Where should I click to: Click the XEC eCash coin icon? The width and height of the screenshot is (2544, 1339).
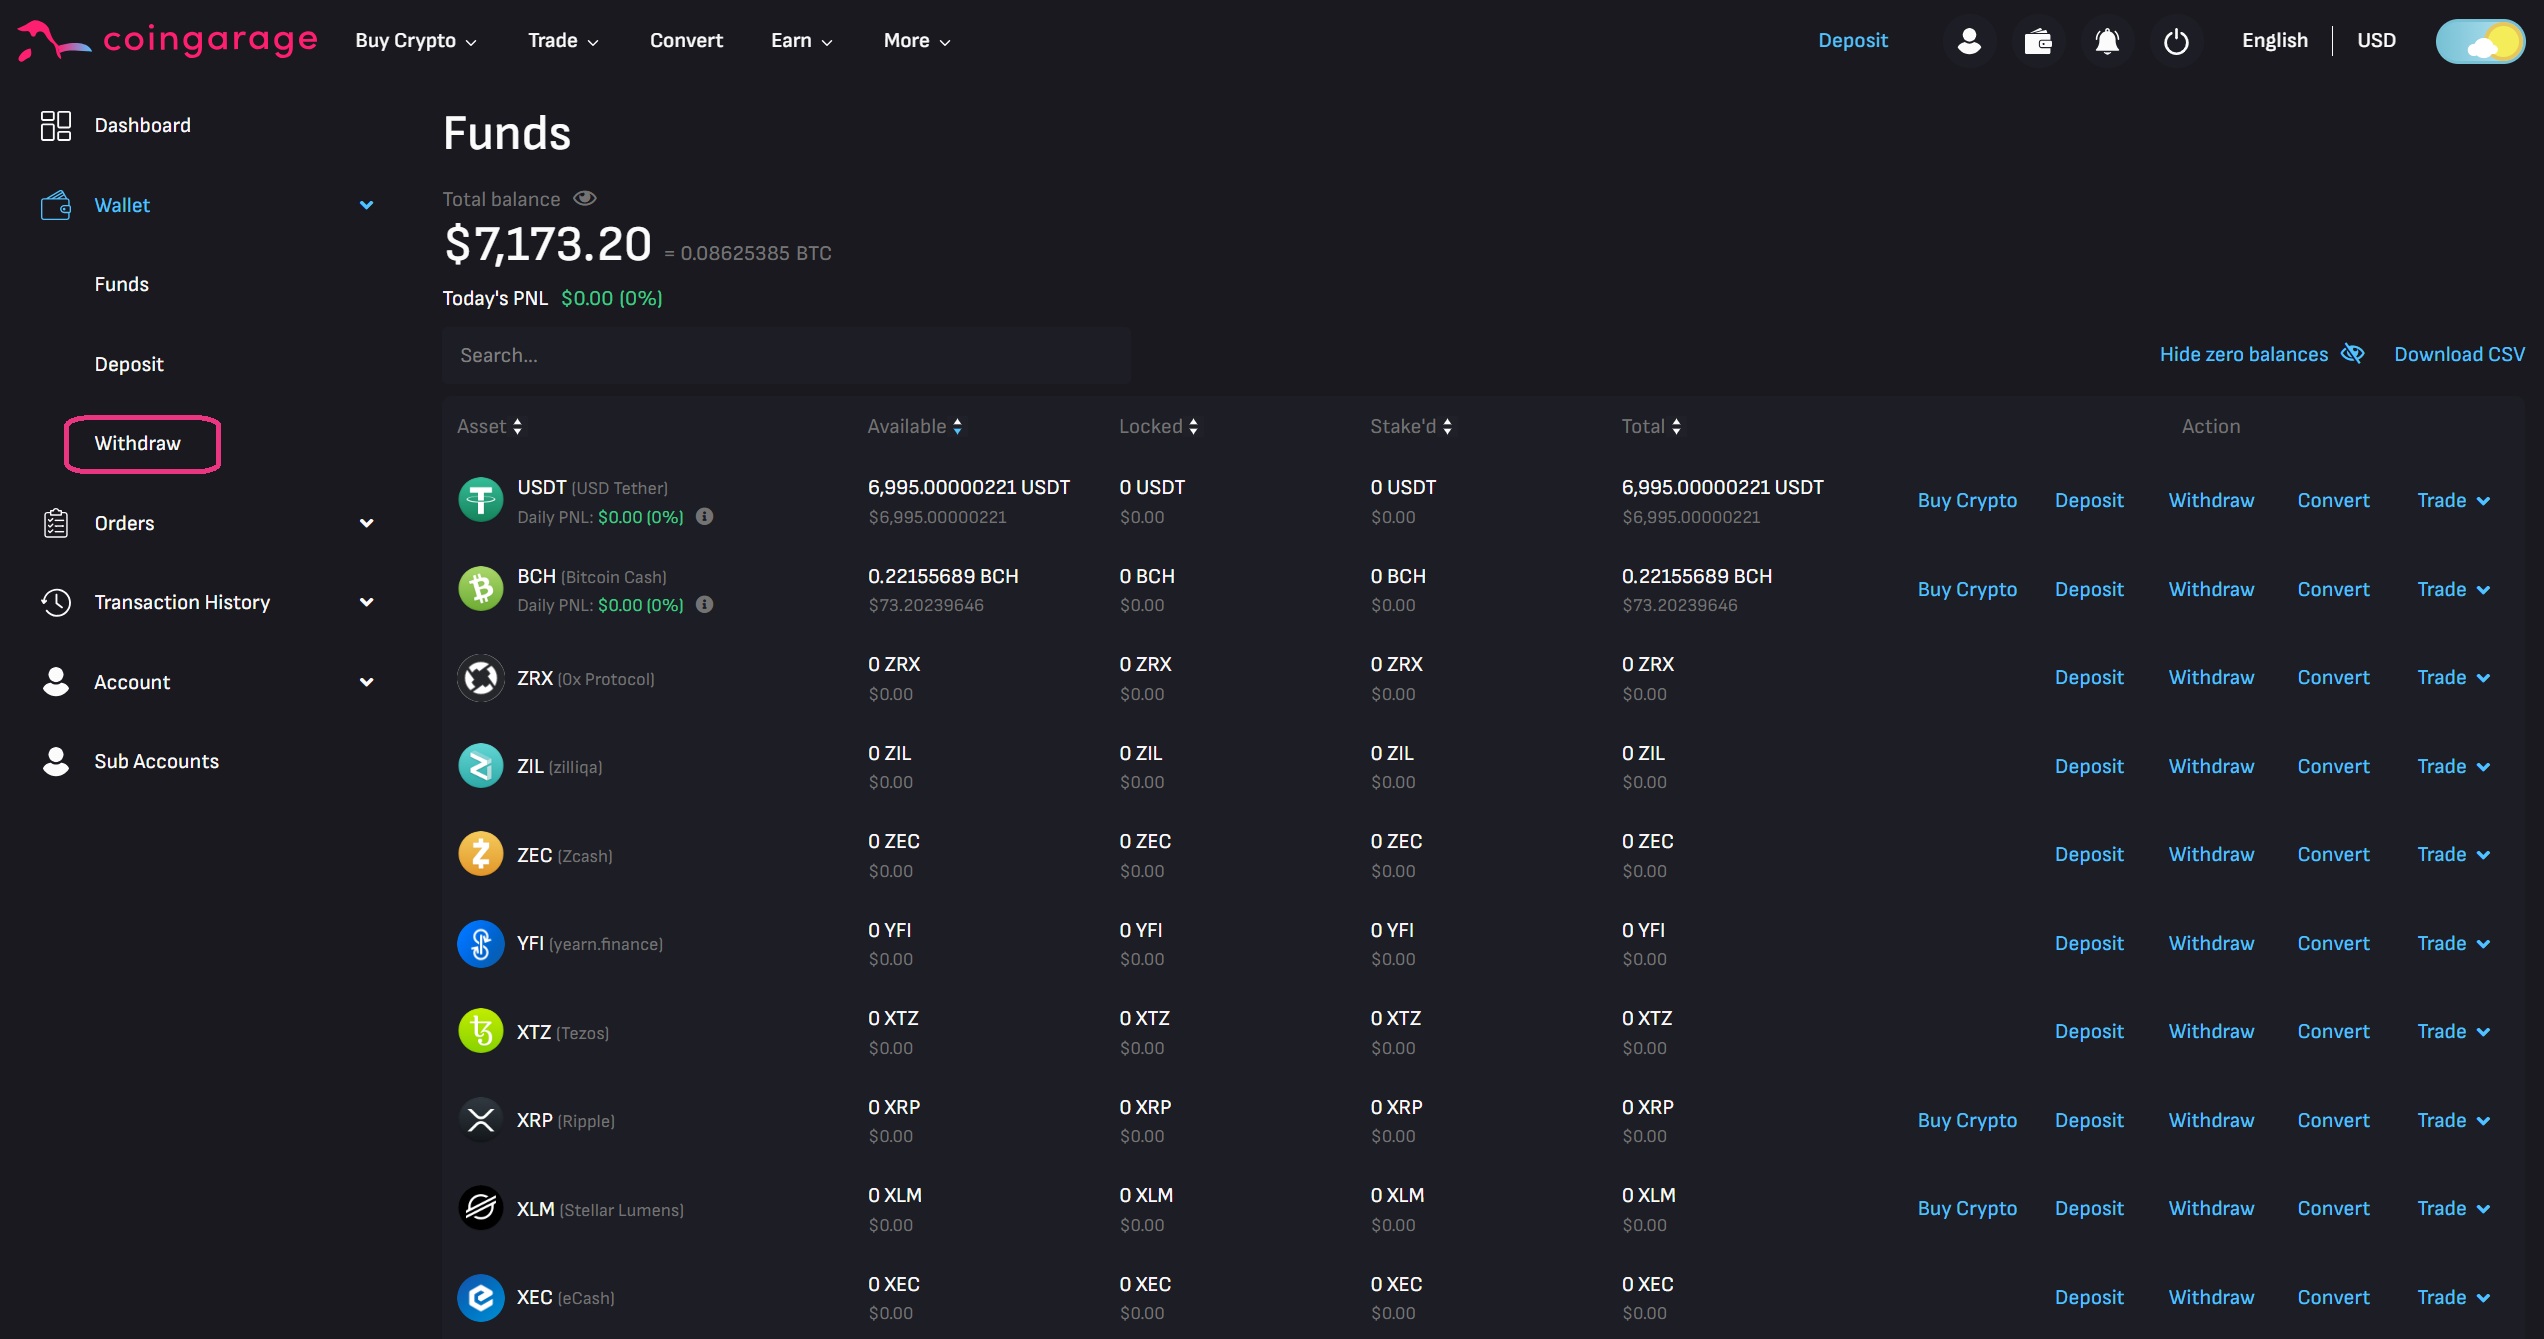480,1297
